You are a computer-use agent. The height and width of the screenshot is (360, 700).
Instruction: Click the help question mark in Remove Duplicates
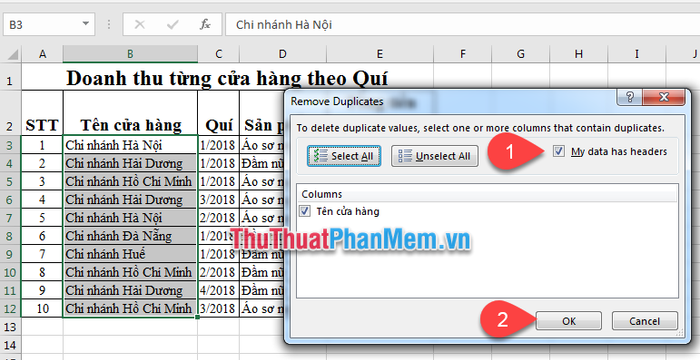click(630, 97)
